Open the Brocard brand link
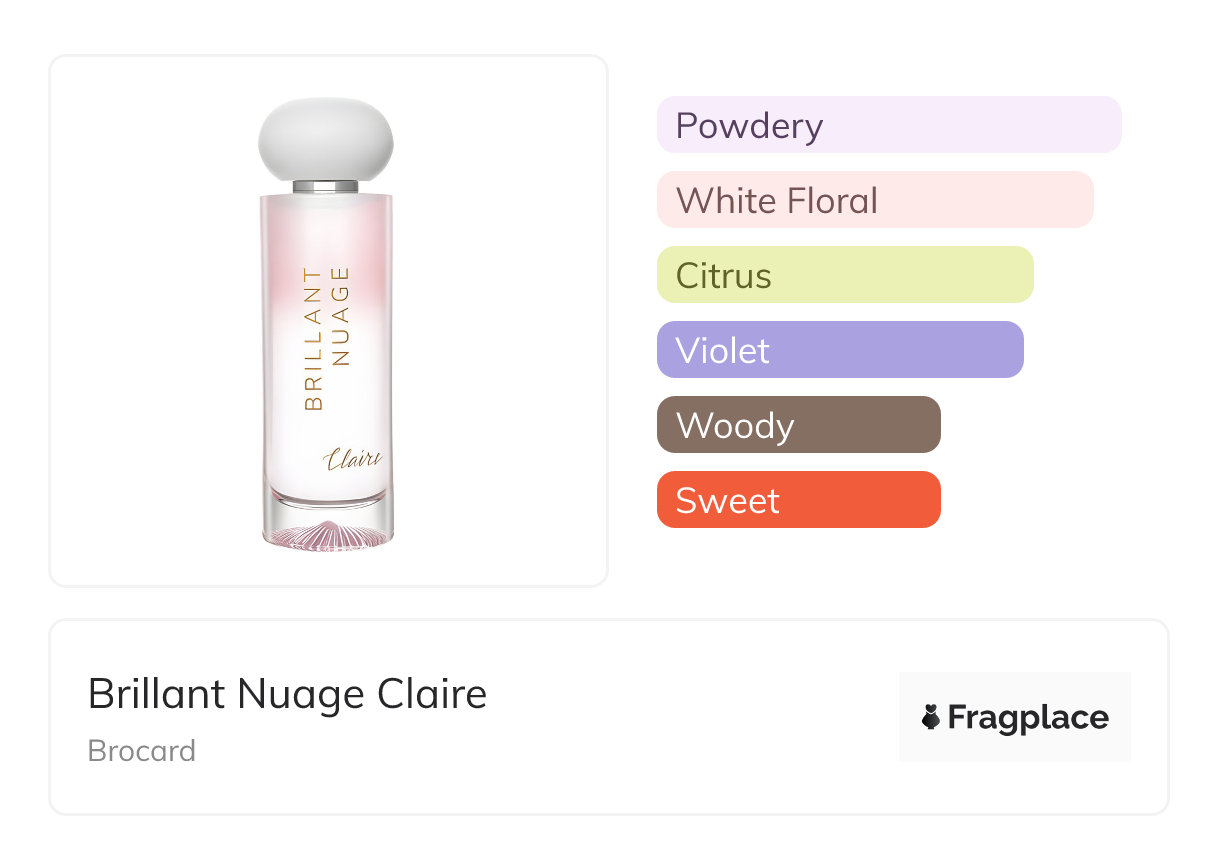Screen dimensions: 1218x864 click(x=142, y=750)
